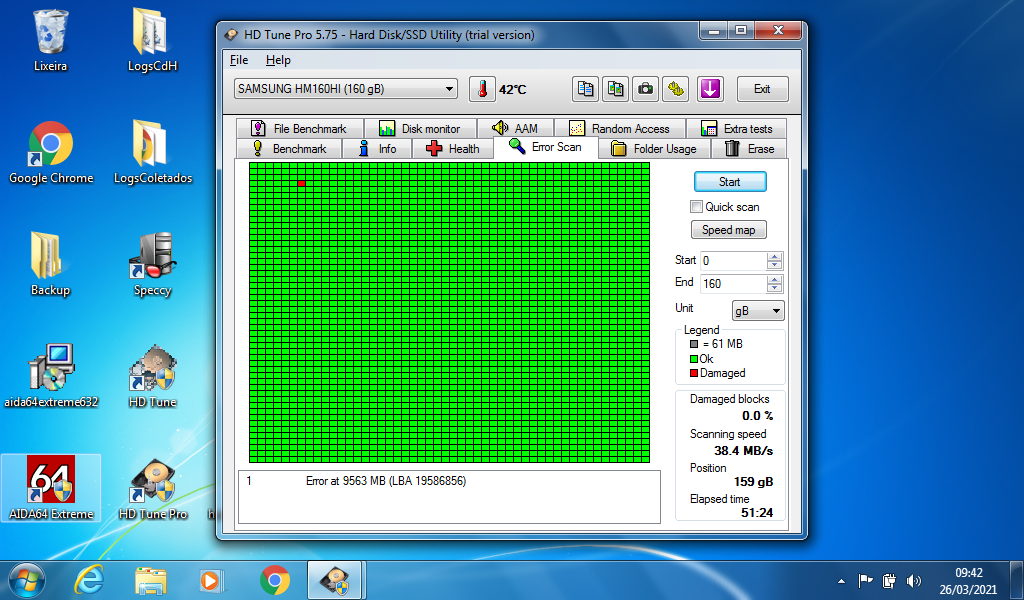Click the red Damaged legend swatch
Viewport: 1024px width, 600px height.
click(694, 373)
